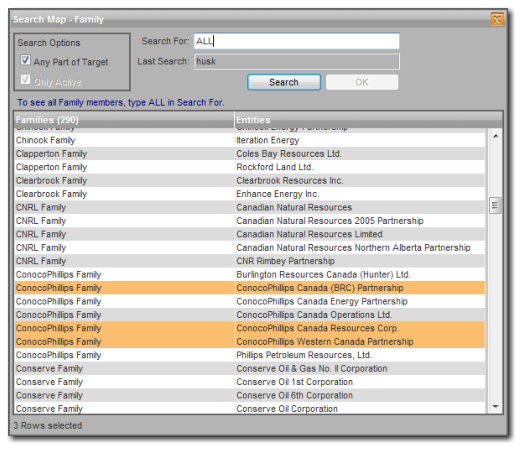Click the scrollbar up arrow
Viewport: 523px width, 451px height.
coord(495,136)
